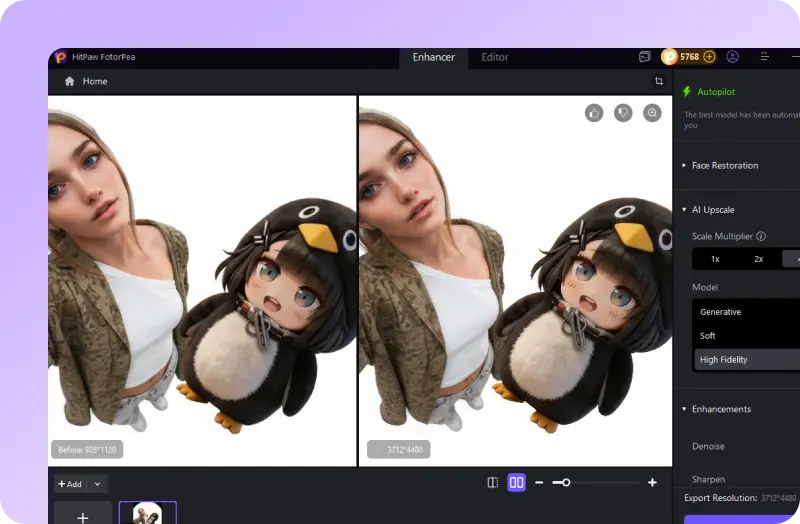Choose the Soft model
Viewport: 800px width, 524px height.
[x=747, y=336]
